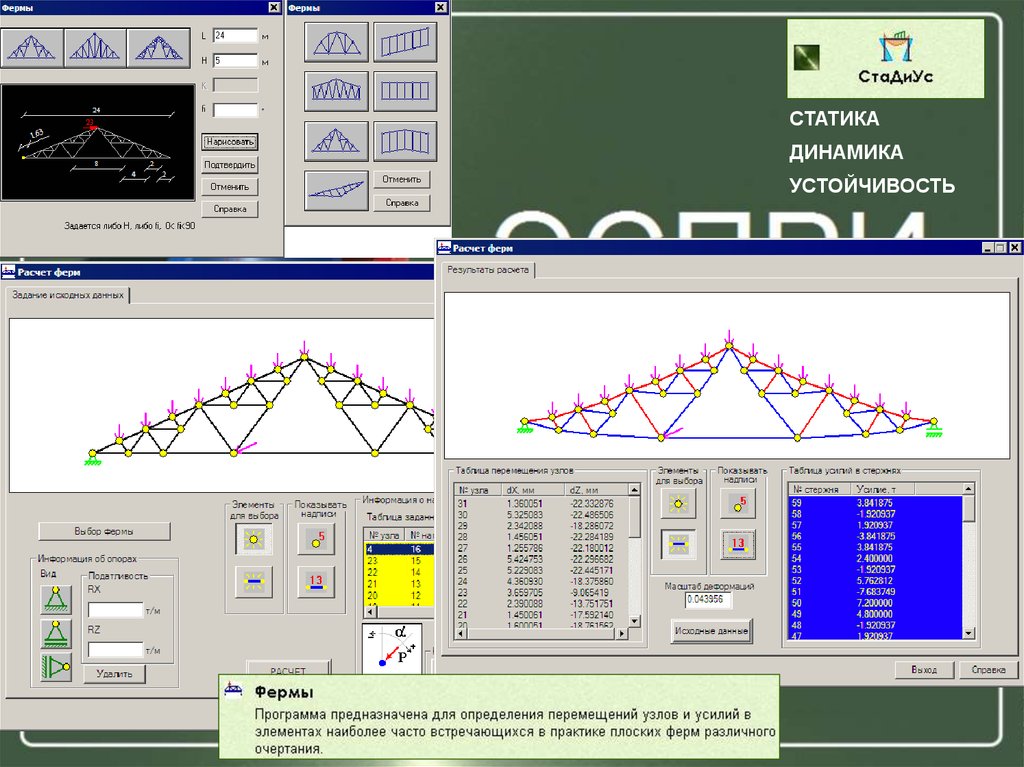The height and width of the screenshot is (767, 1024).
Task: Toggle node number labels in input window
Action: pyautogui.click(x=317, y=539)
